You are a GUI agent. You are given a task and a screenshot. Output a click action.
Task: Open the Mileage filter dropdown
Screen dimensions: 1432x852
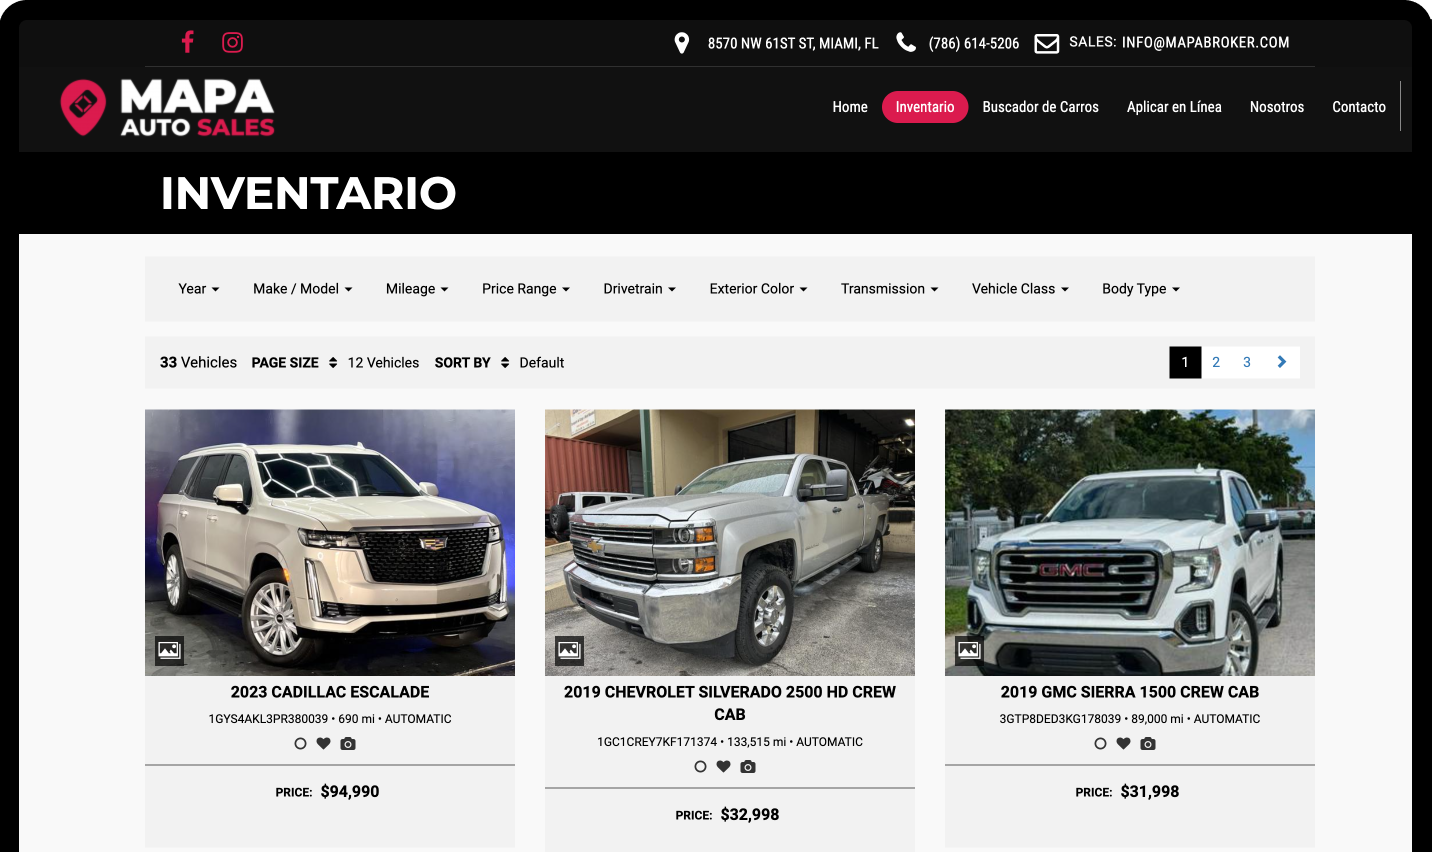point(417,289)
